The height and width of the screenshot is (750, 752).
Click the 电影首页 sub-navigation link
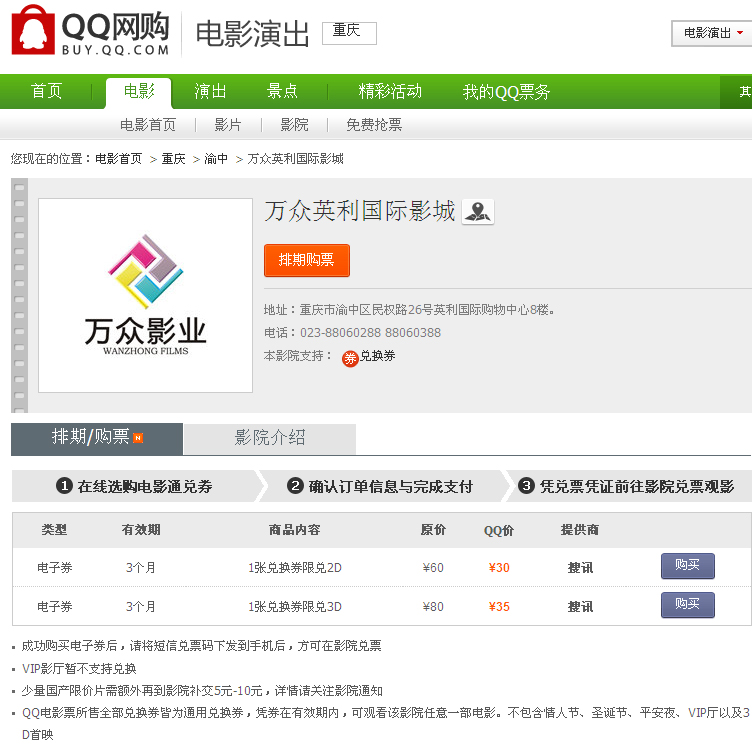click(148, 125)
